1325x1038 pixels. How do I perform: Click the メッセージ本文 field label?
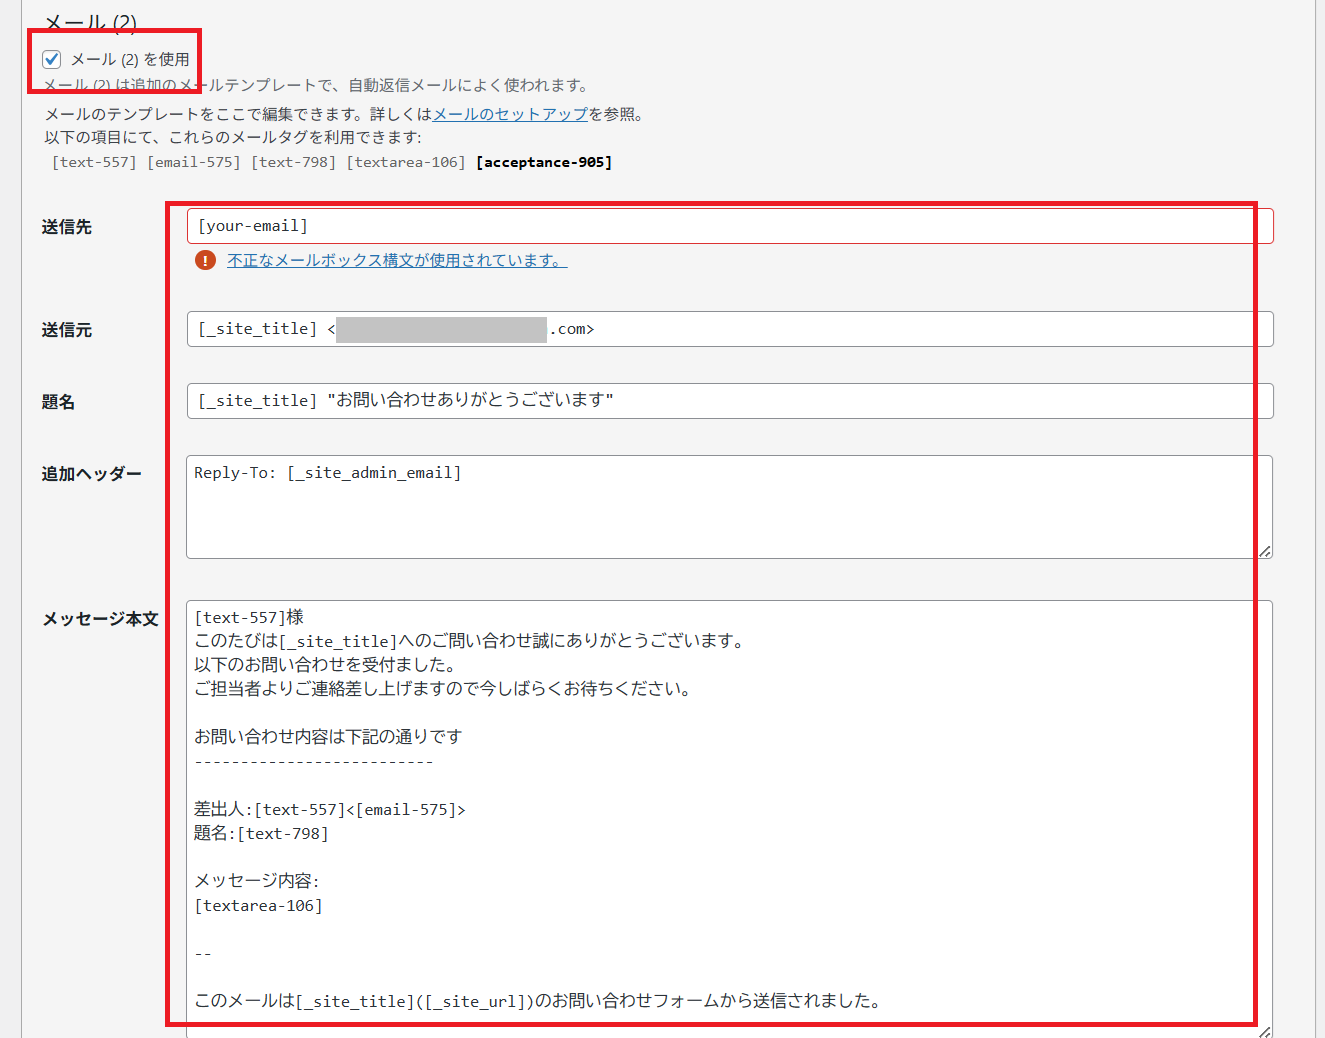(100, 619)
